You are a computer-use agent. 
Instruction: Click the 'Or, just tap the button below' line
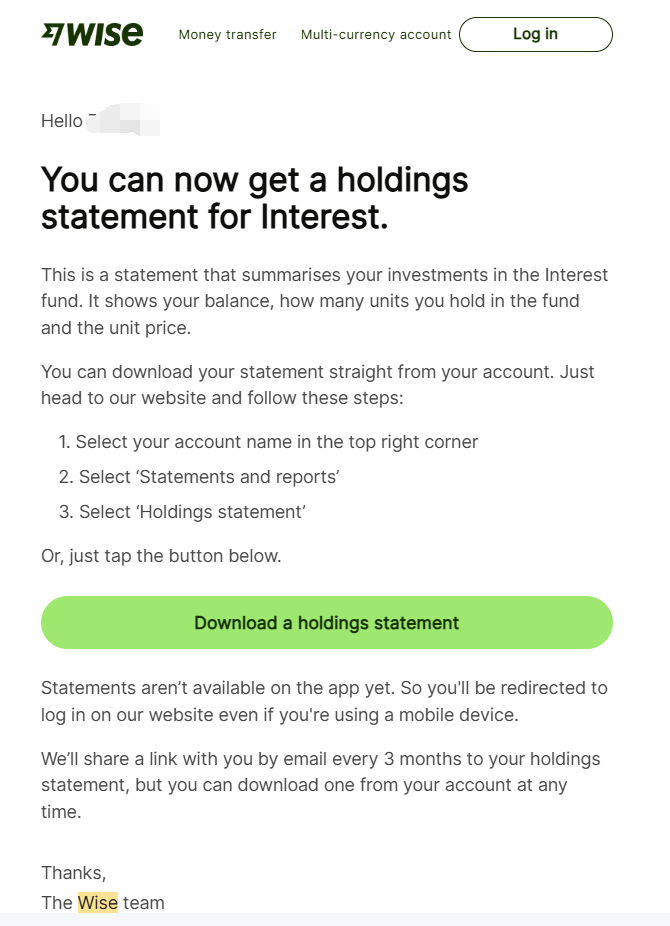(161, 556)
